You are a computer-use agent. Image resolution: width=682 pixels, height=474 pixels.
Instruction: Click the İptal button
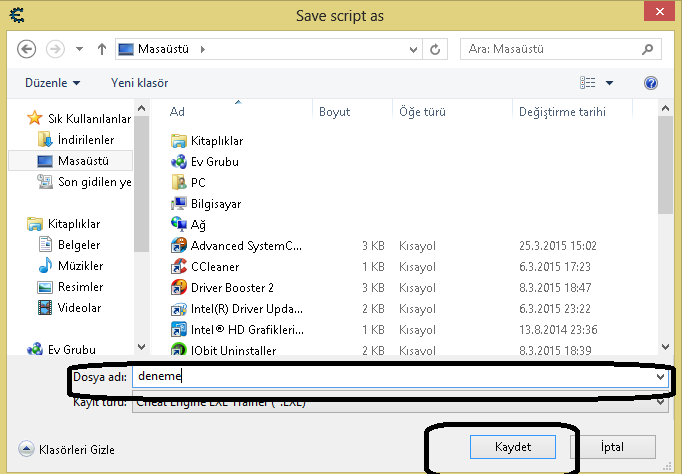(612, 447)
